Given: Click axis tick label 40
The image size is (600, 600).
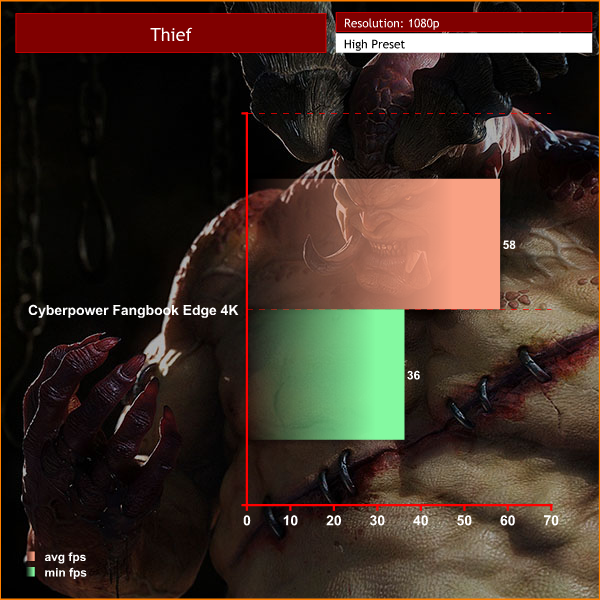Looking at the screenshot, I should click(421, 520).
